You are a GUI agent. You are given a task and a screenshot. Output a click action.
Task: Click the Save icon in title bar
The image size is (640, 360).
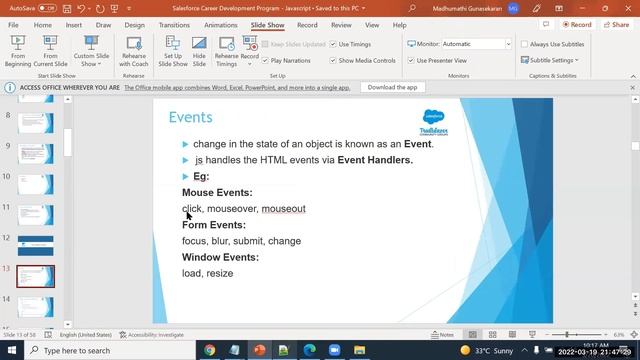67,8
